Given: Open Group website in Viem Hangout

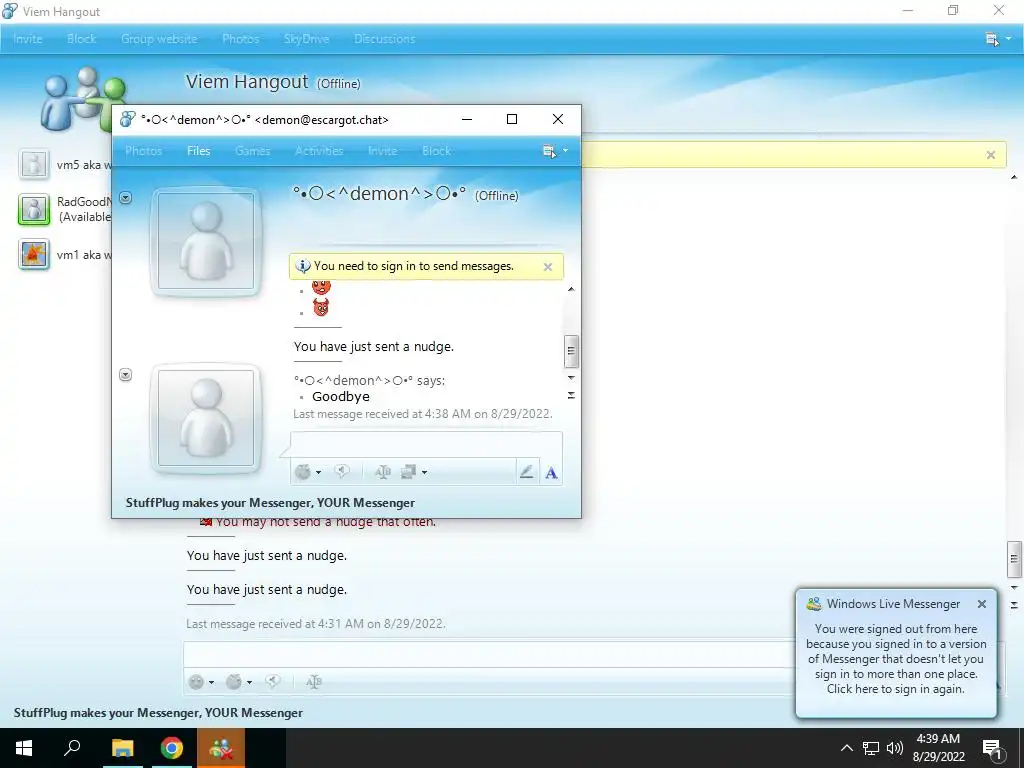Looking at the screenshot, I should (159, 39).
